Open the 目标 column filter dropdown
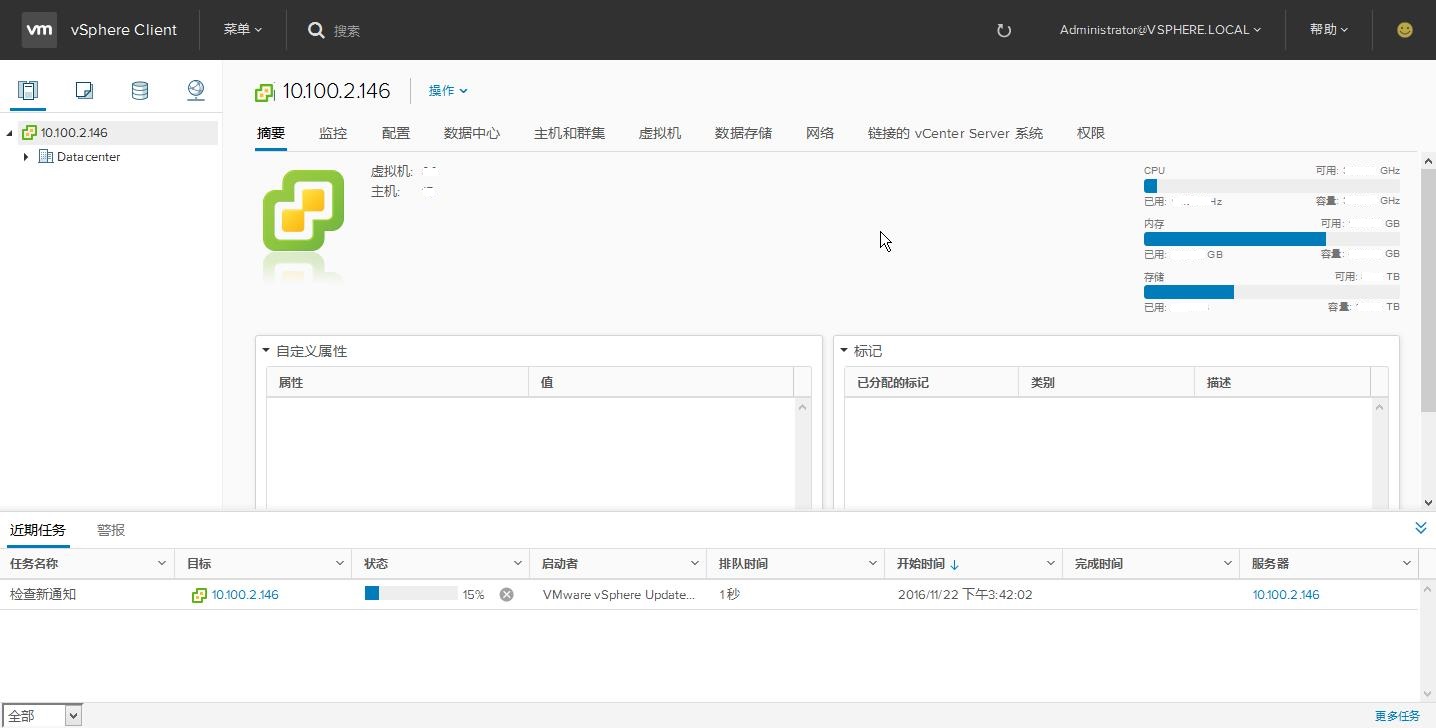The image size is (1436, 728). pyautogui.click(x=340, y=564)
